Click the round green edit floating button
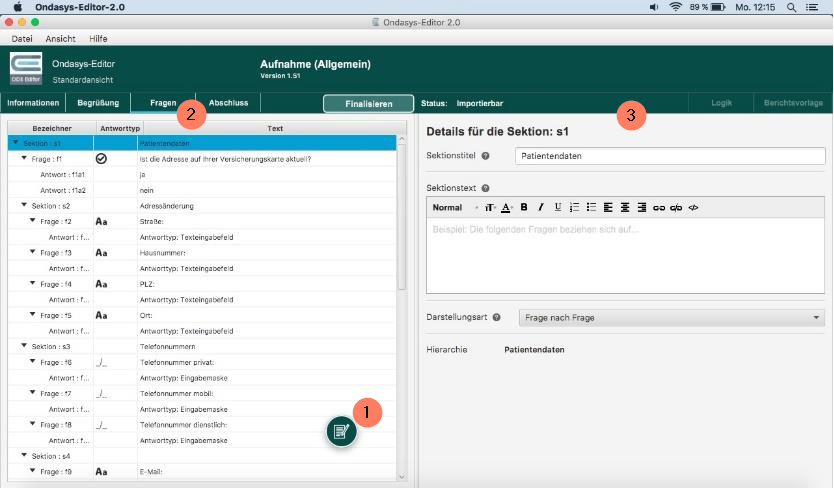Screen dimensions: 834x490 click(341, 431)
